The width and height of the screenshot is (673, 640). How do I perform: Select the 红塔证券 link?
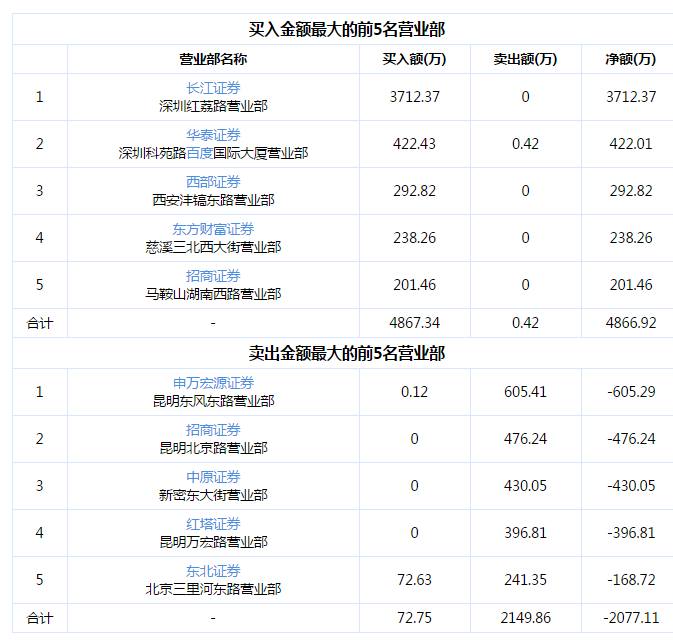pyautogui.click(x=213, y=524)
